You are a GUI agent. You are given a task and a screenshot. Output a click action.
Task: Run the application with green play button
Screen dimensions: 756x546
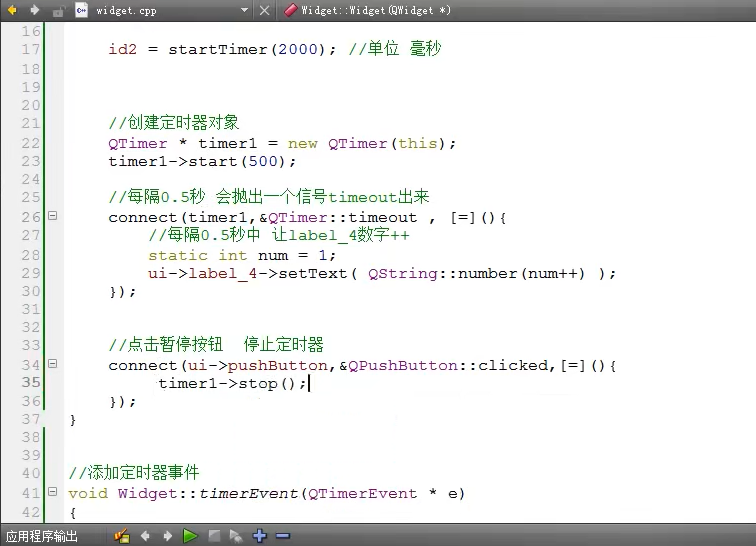coord(190,536)
